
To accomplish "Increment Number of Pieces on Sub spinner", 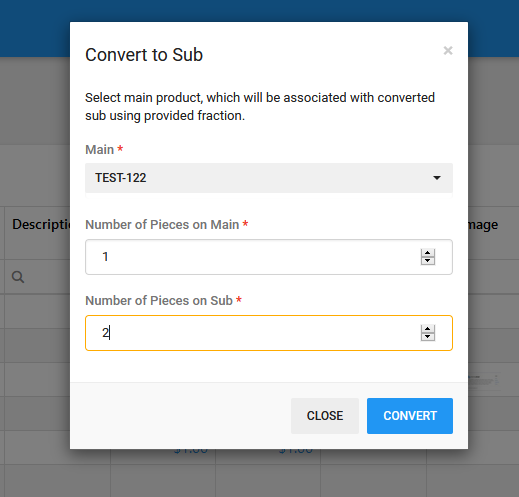I will pos(428,329).
